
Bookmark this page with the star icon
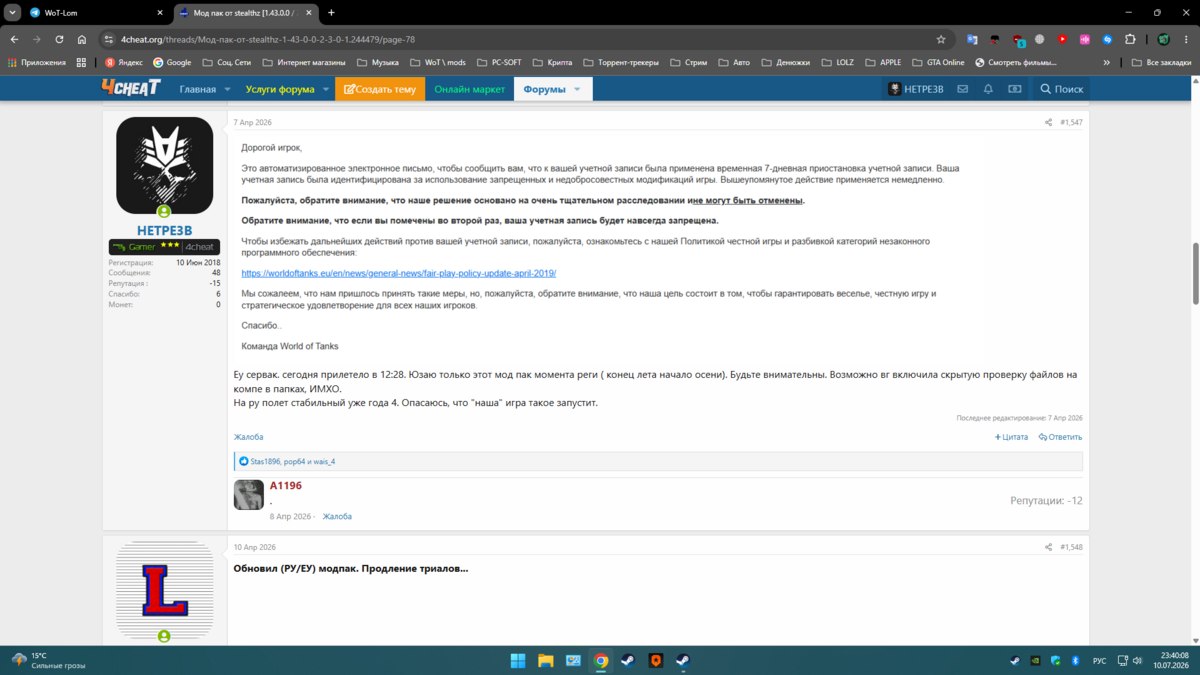pos(941,39)
